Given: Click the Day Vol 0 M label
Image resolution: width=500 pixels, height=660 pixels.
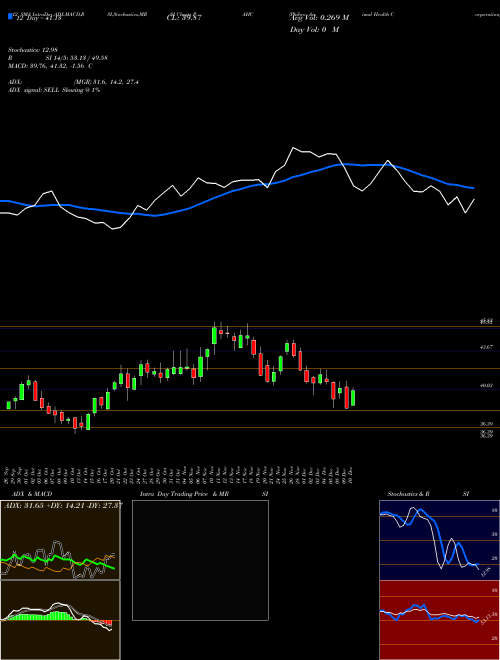Looking at the screenshot, I should click(314, 29).
